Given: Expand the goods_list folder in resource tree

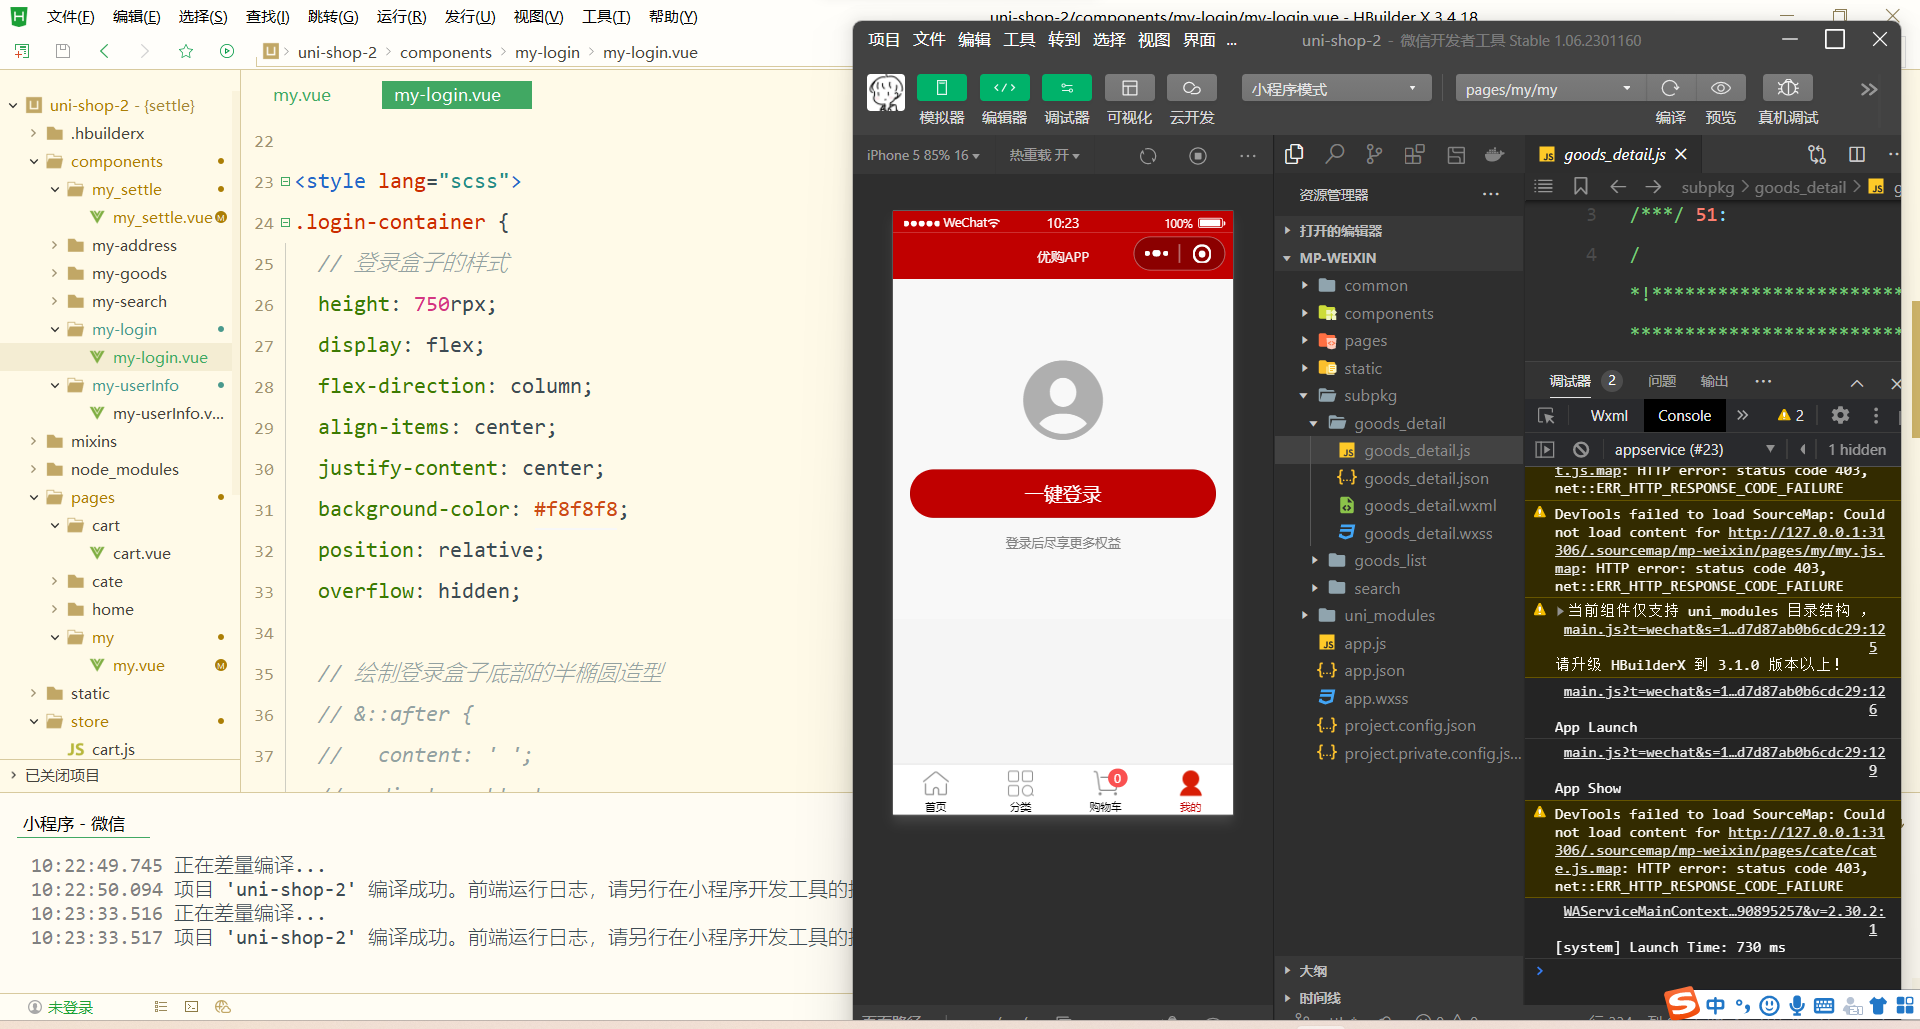Looking at the screenshot, I should click(x=1389, y=560).
